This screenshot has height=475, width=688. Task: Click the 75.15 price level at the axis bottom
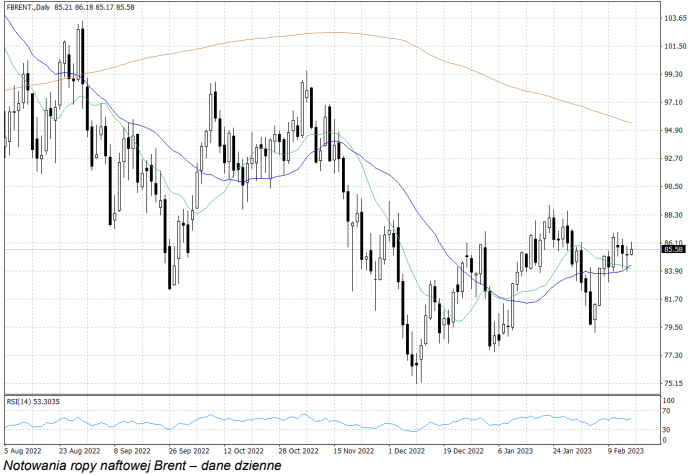click(646, 383)
